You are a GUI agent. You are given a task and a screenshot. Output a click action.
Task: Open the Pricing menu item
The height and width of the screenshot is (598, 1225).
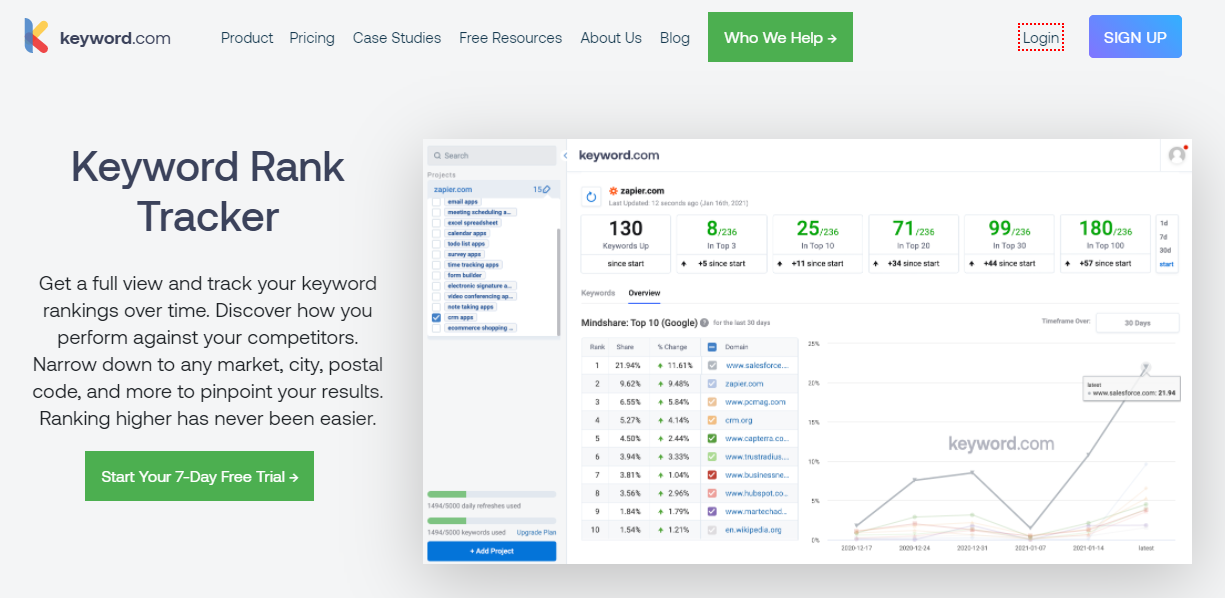pos(312,38)
